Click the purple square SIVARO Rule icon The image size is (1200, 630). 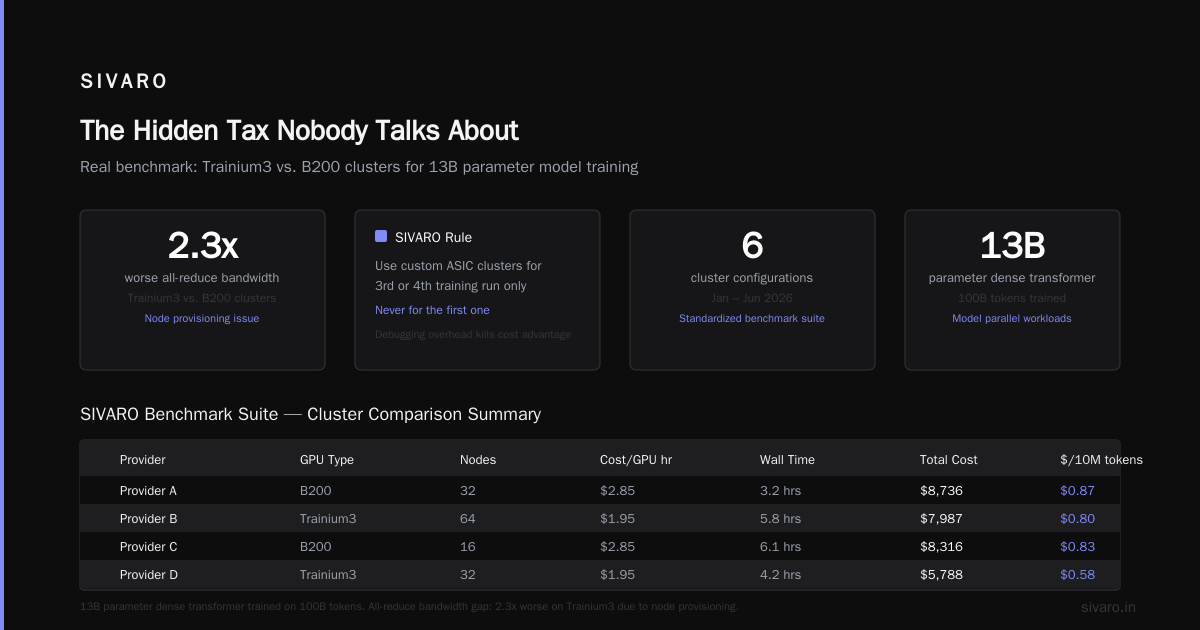point(381,237)
